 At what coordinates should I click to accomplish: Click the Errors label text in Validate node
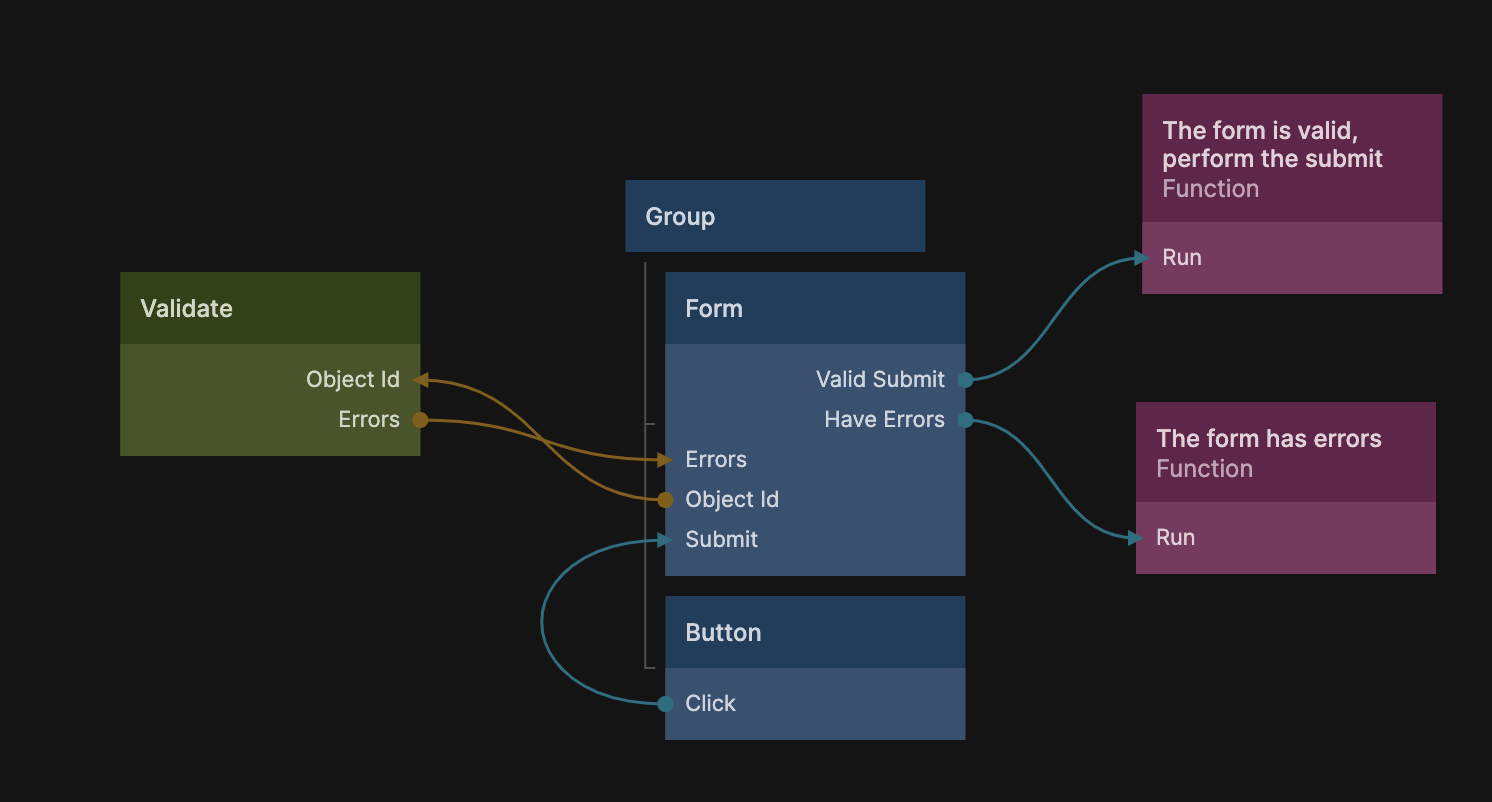pos(369,420)
